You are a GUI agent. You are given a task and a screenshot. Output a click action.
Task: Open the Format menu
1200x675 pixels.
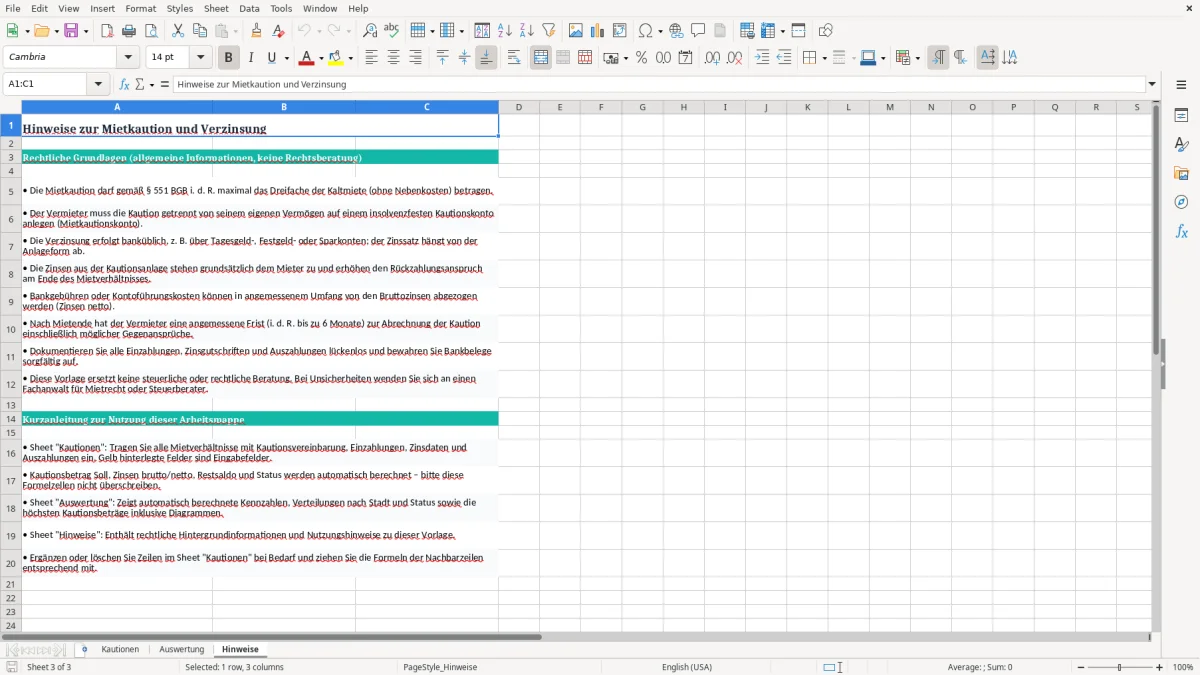pyautogui.click(x=140, y=8)
